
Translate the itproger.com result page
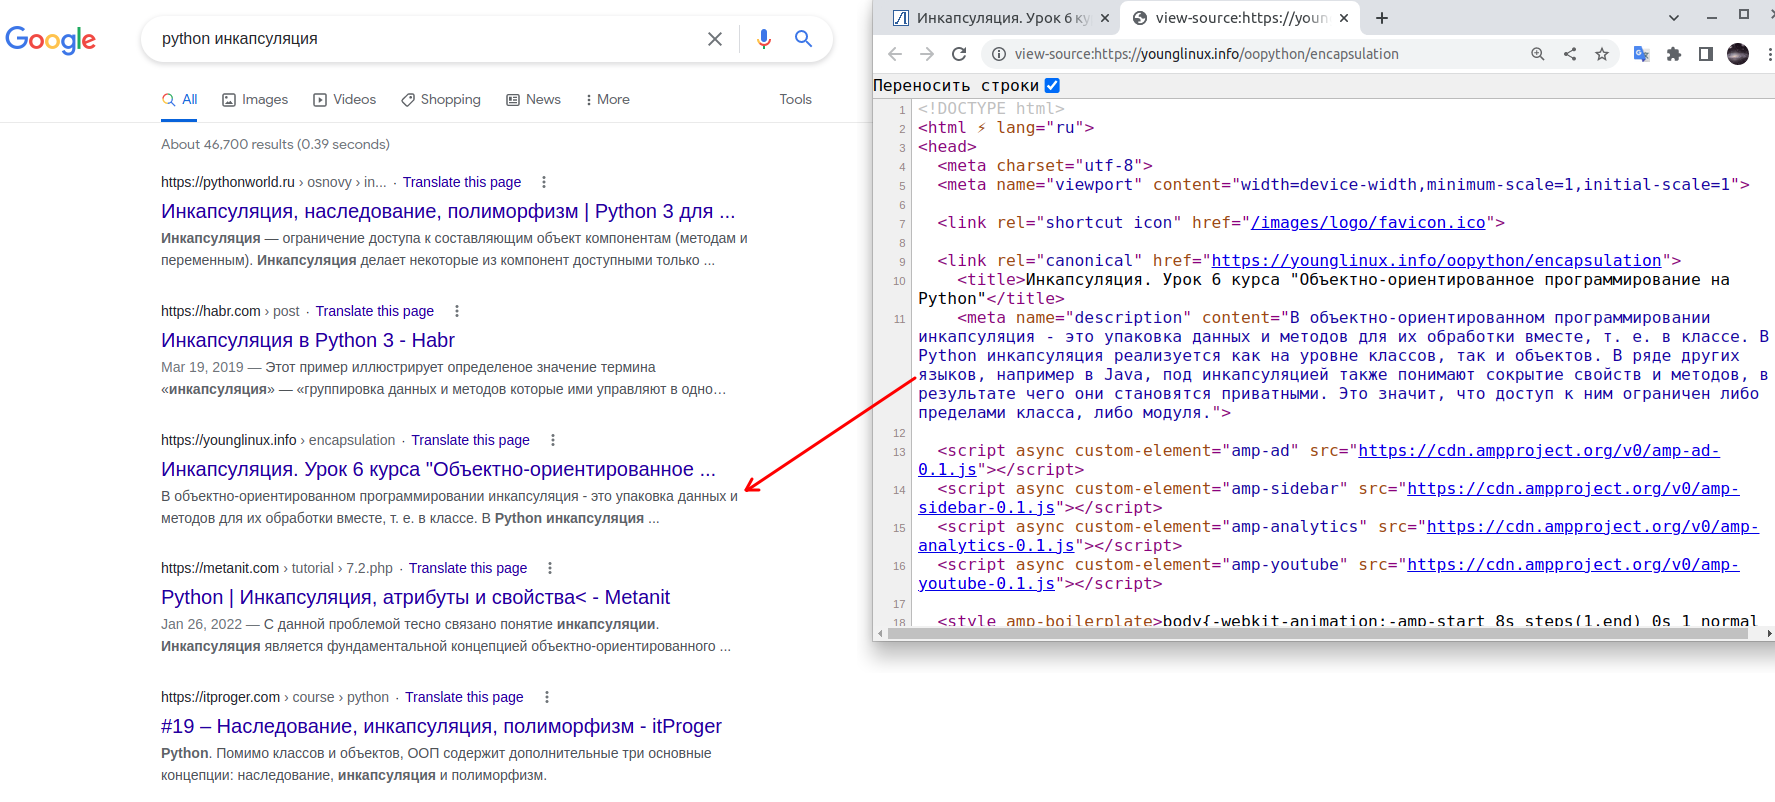[x=464, y=697]
